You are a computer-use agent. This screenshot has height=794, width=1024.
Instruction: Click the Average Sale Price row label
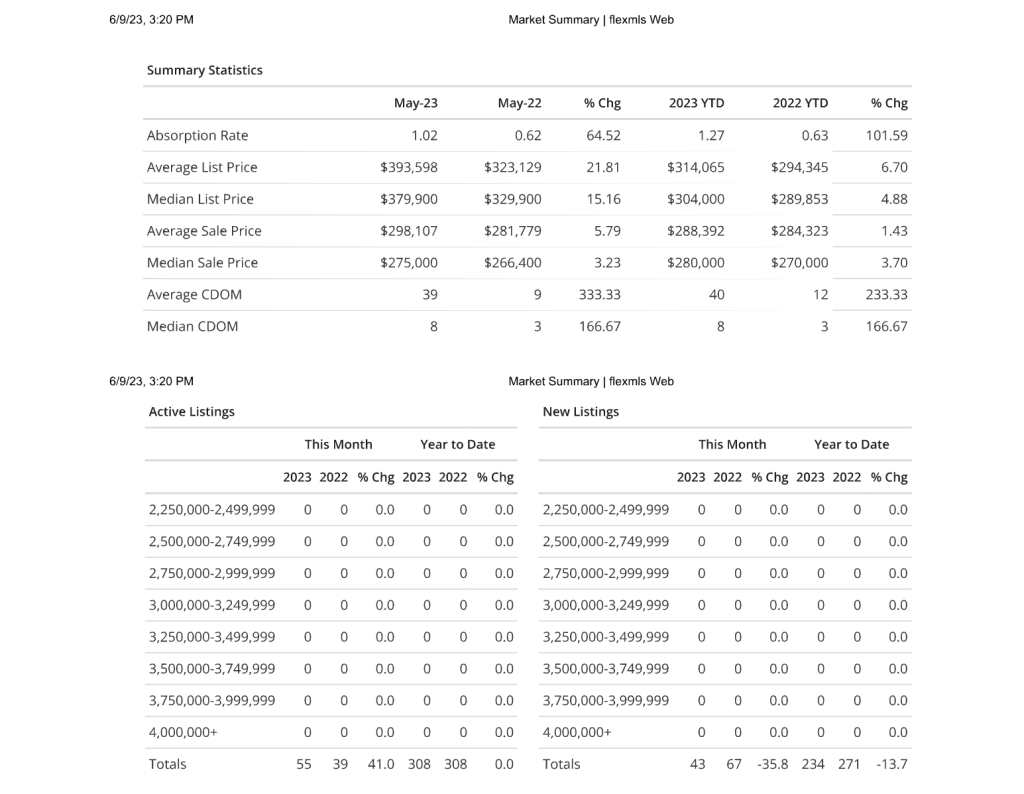[204, 231]
